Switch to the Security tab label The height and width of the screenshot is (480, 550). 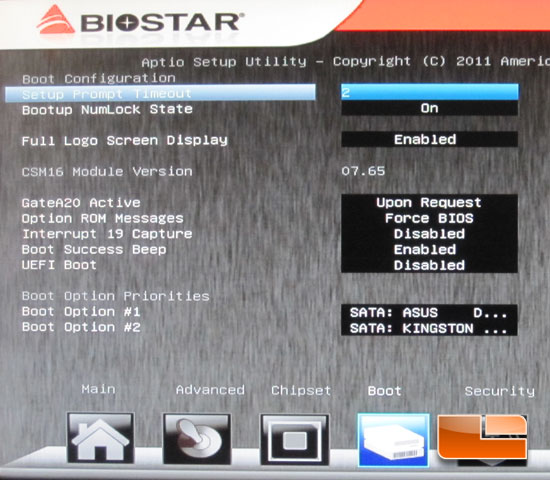pyautogui.click(x=499, y=391)
